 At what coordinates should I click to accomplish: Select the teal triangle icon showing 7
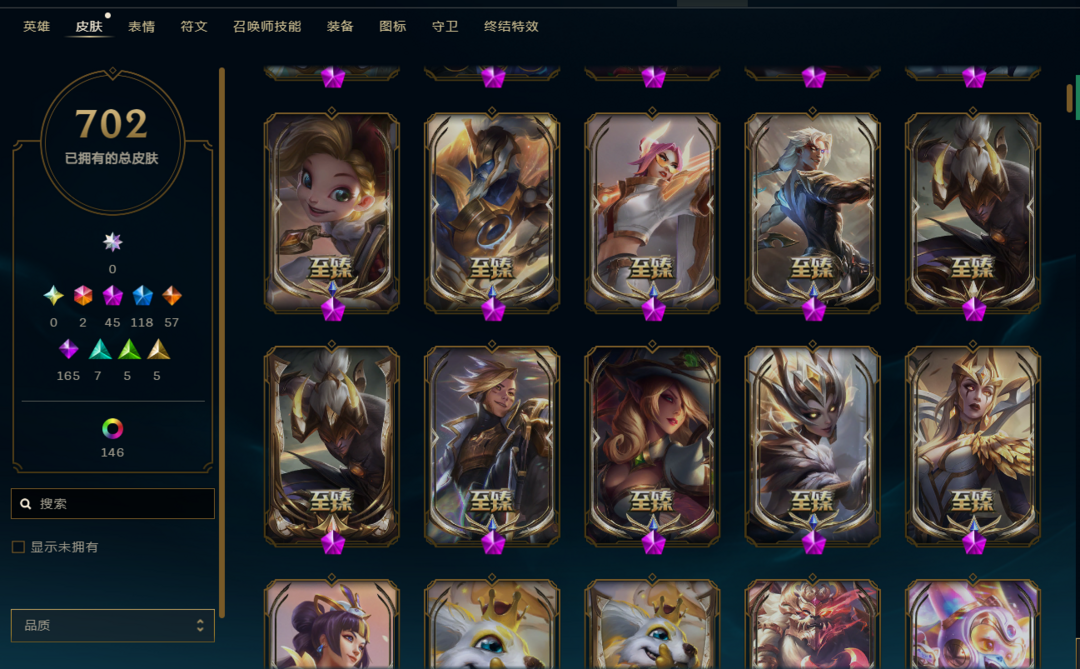pyautogui.click(x=100, y=349)
